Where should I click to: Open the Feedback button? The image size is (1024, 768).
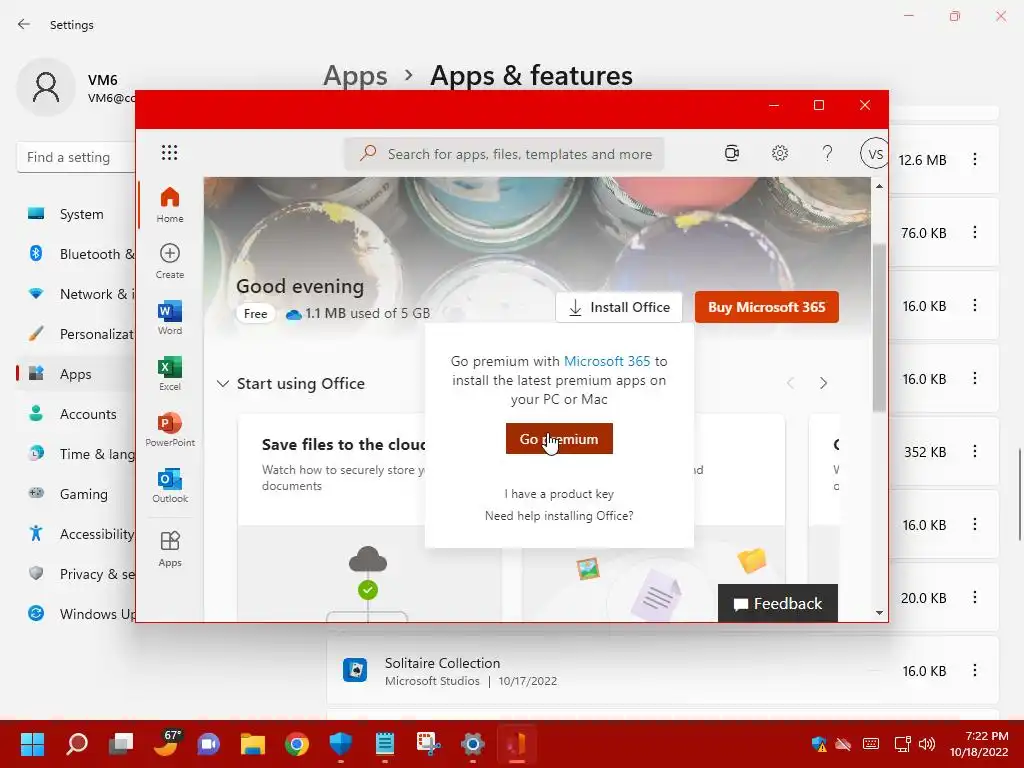[x=777, y=603]
